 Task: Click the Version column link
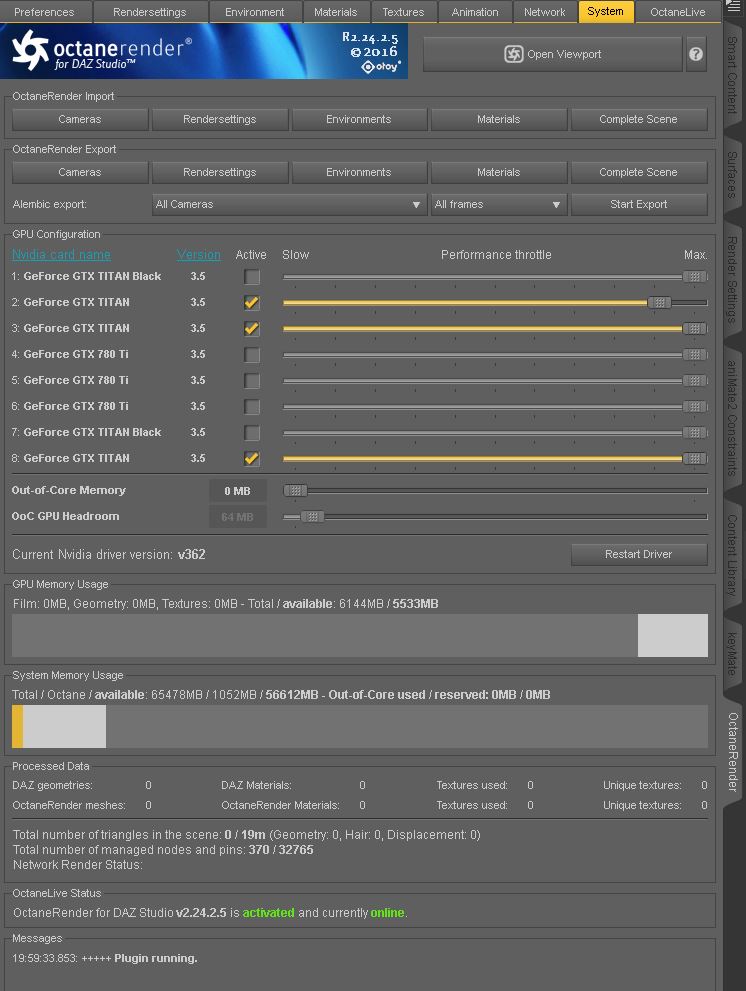199,255
